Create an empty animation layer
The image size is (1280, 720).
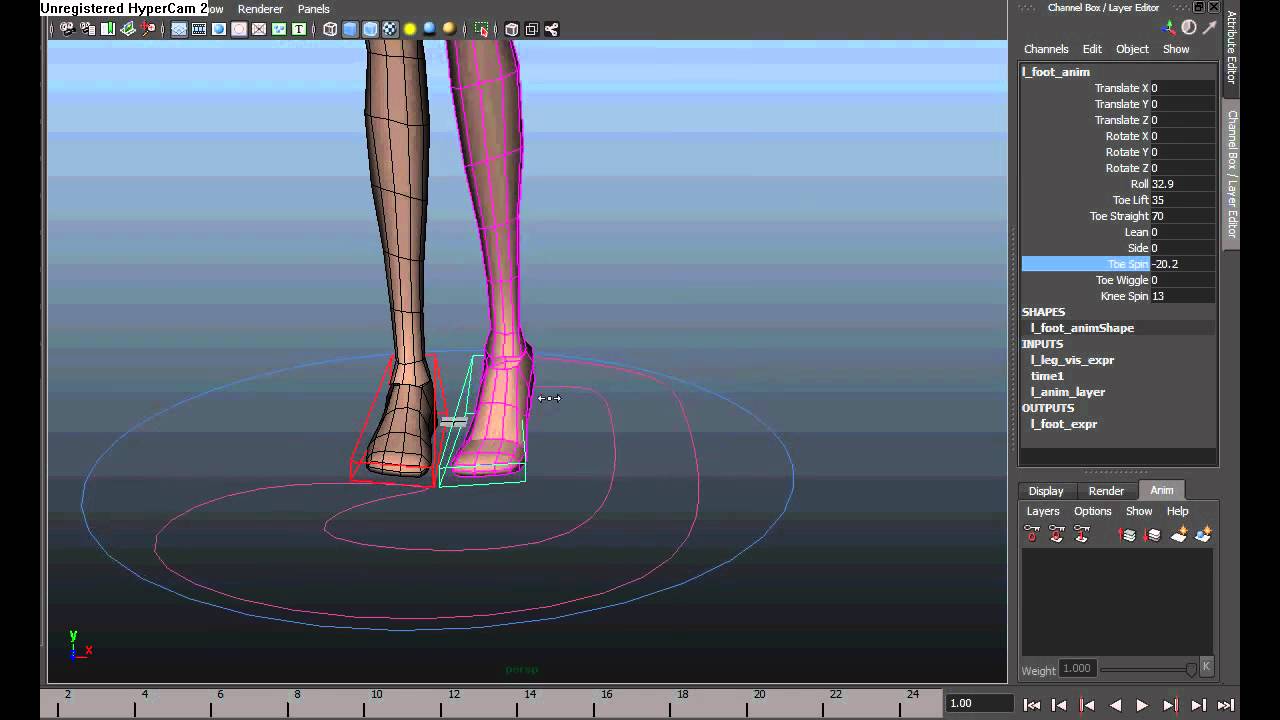click(1179, 534)
